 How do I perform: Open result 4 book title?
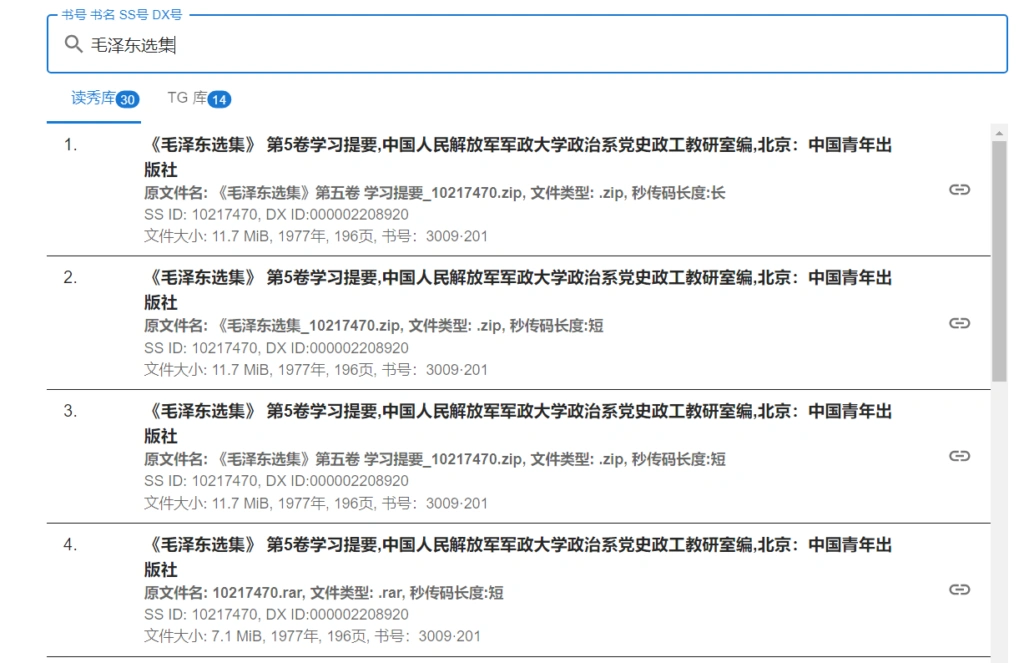pyautogui.click(x=518, y=557)
